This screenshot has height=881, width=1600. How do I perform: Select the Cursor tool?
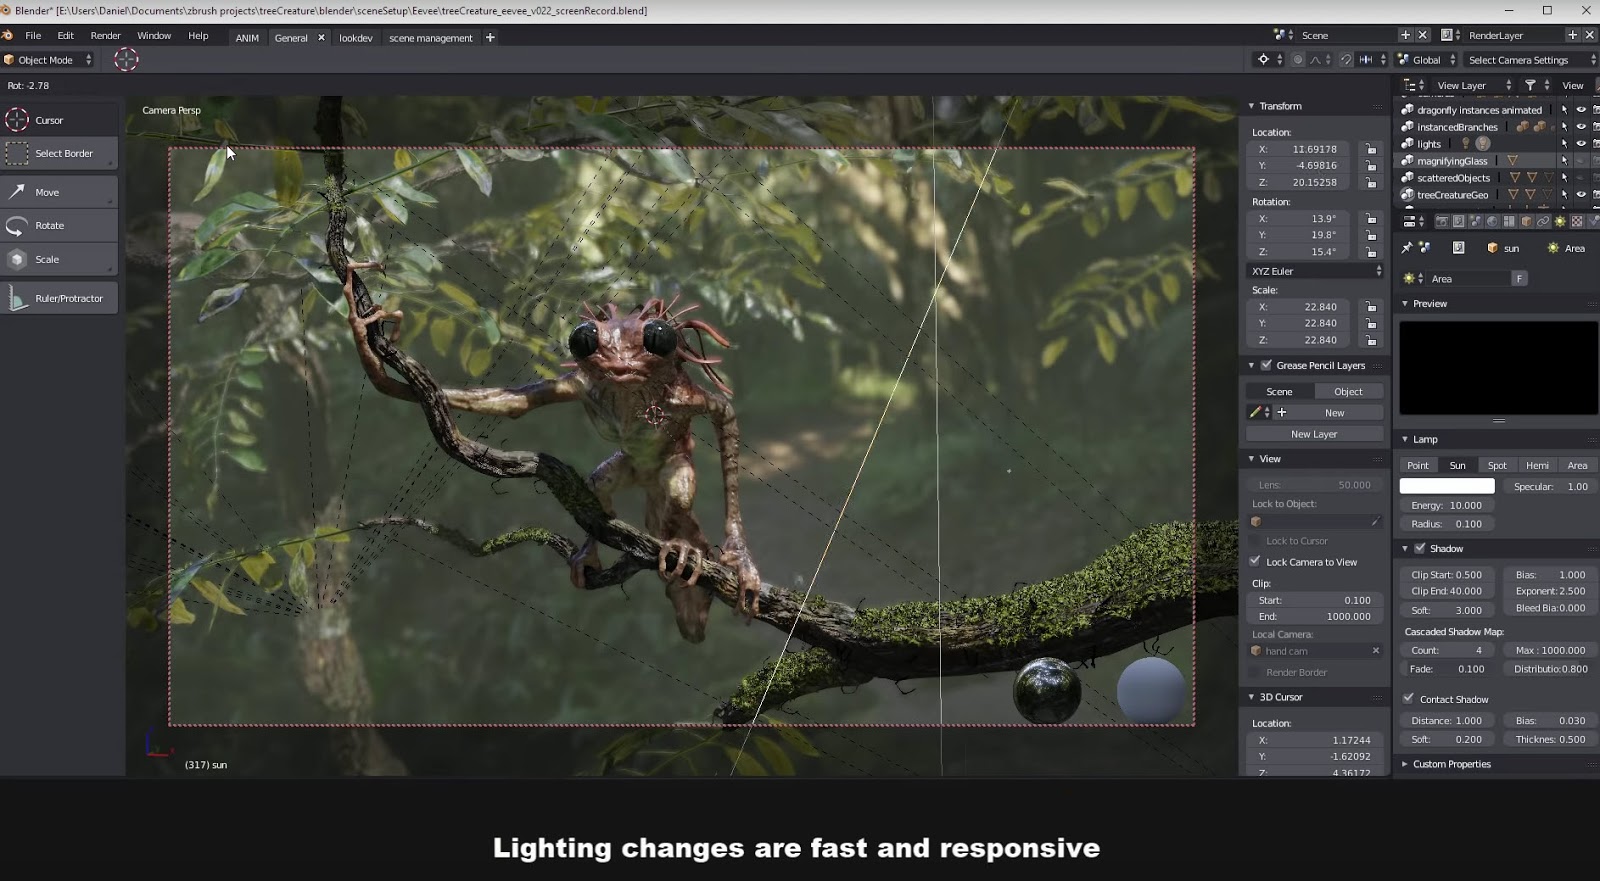(x=59, y=120)
